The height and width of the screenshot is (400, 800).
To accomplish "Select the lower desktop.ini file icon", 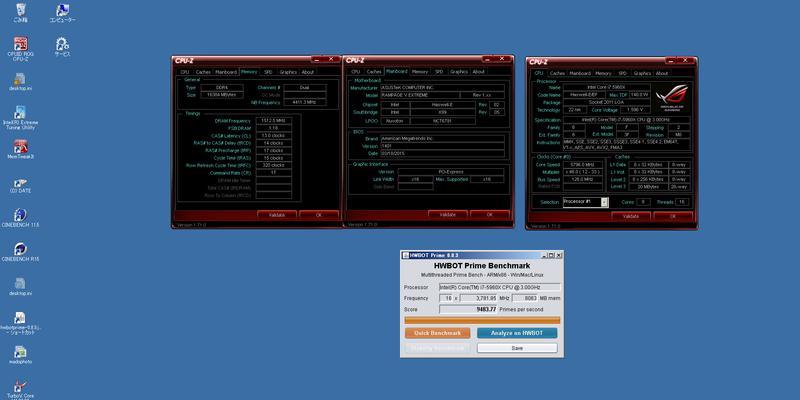I will (20, 287).
